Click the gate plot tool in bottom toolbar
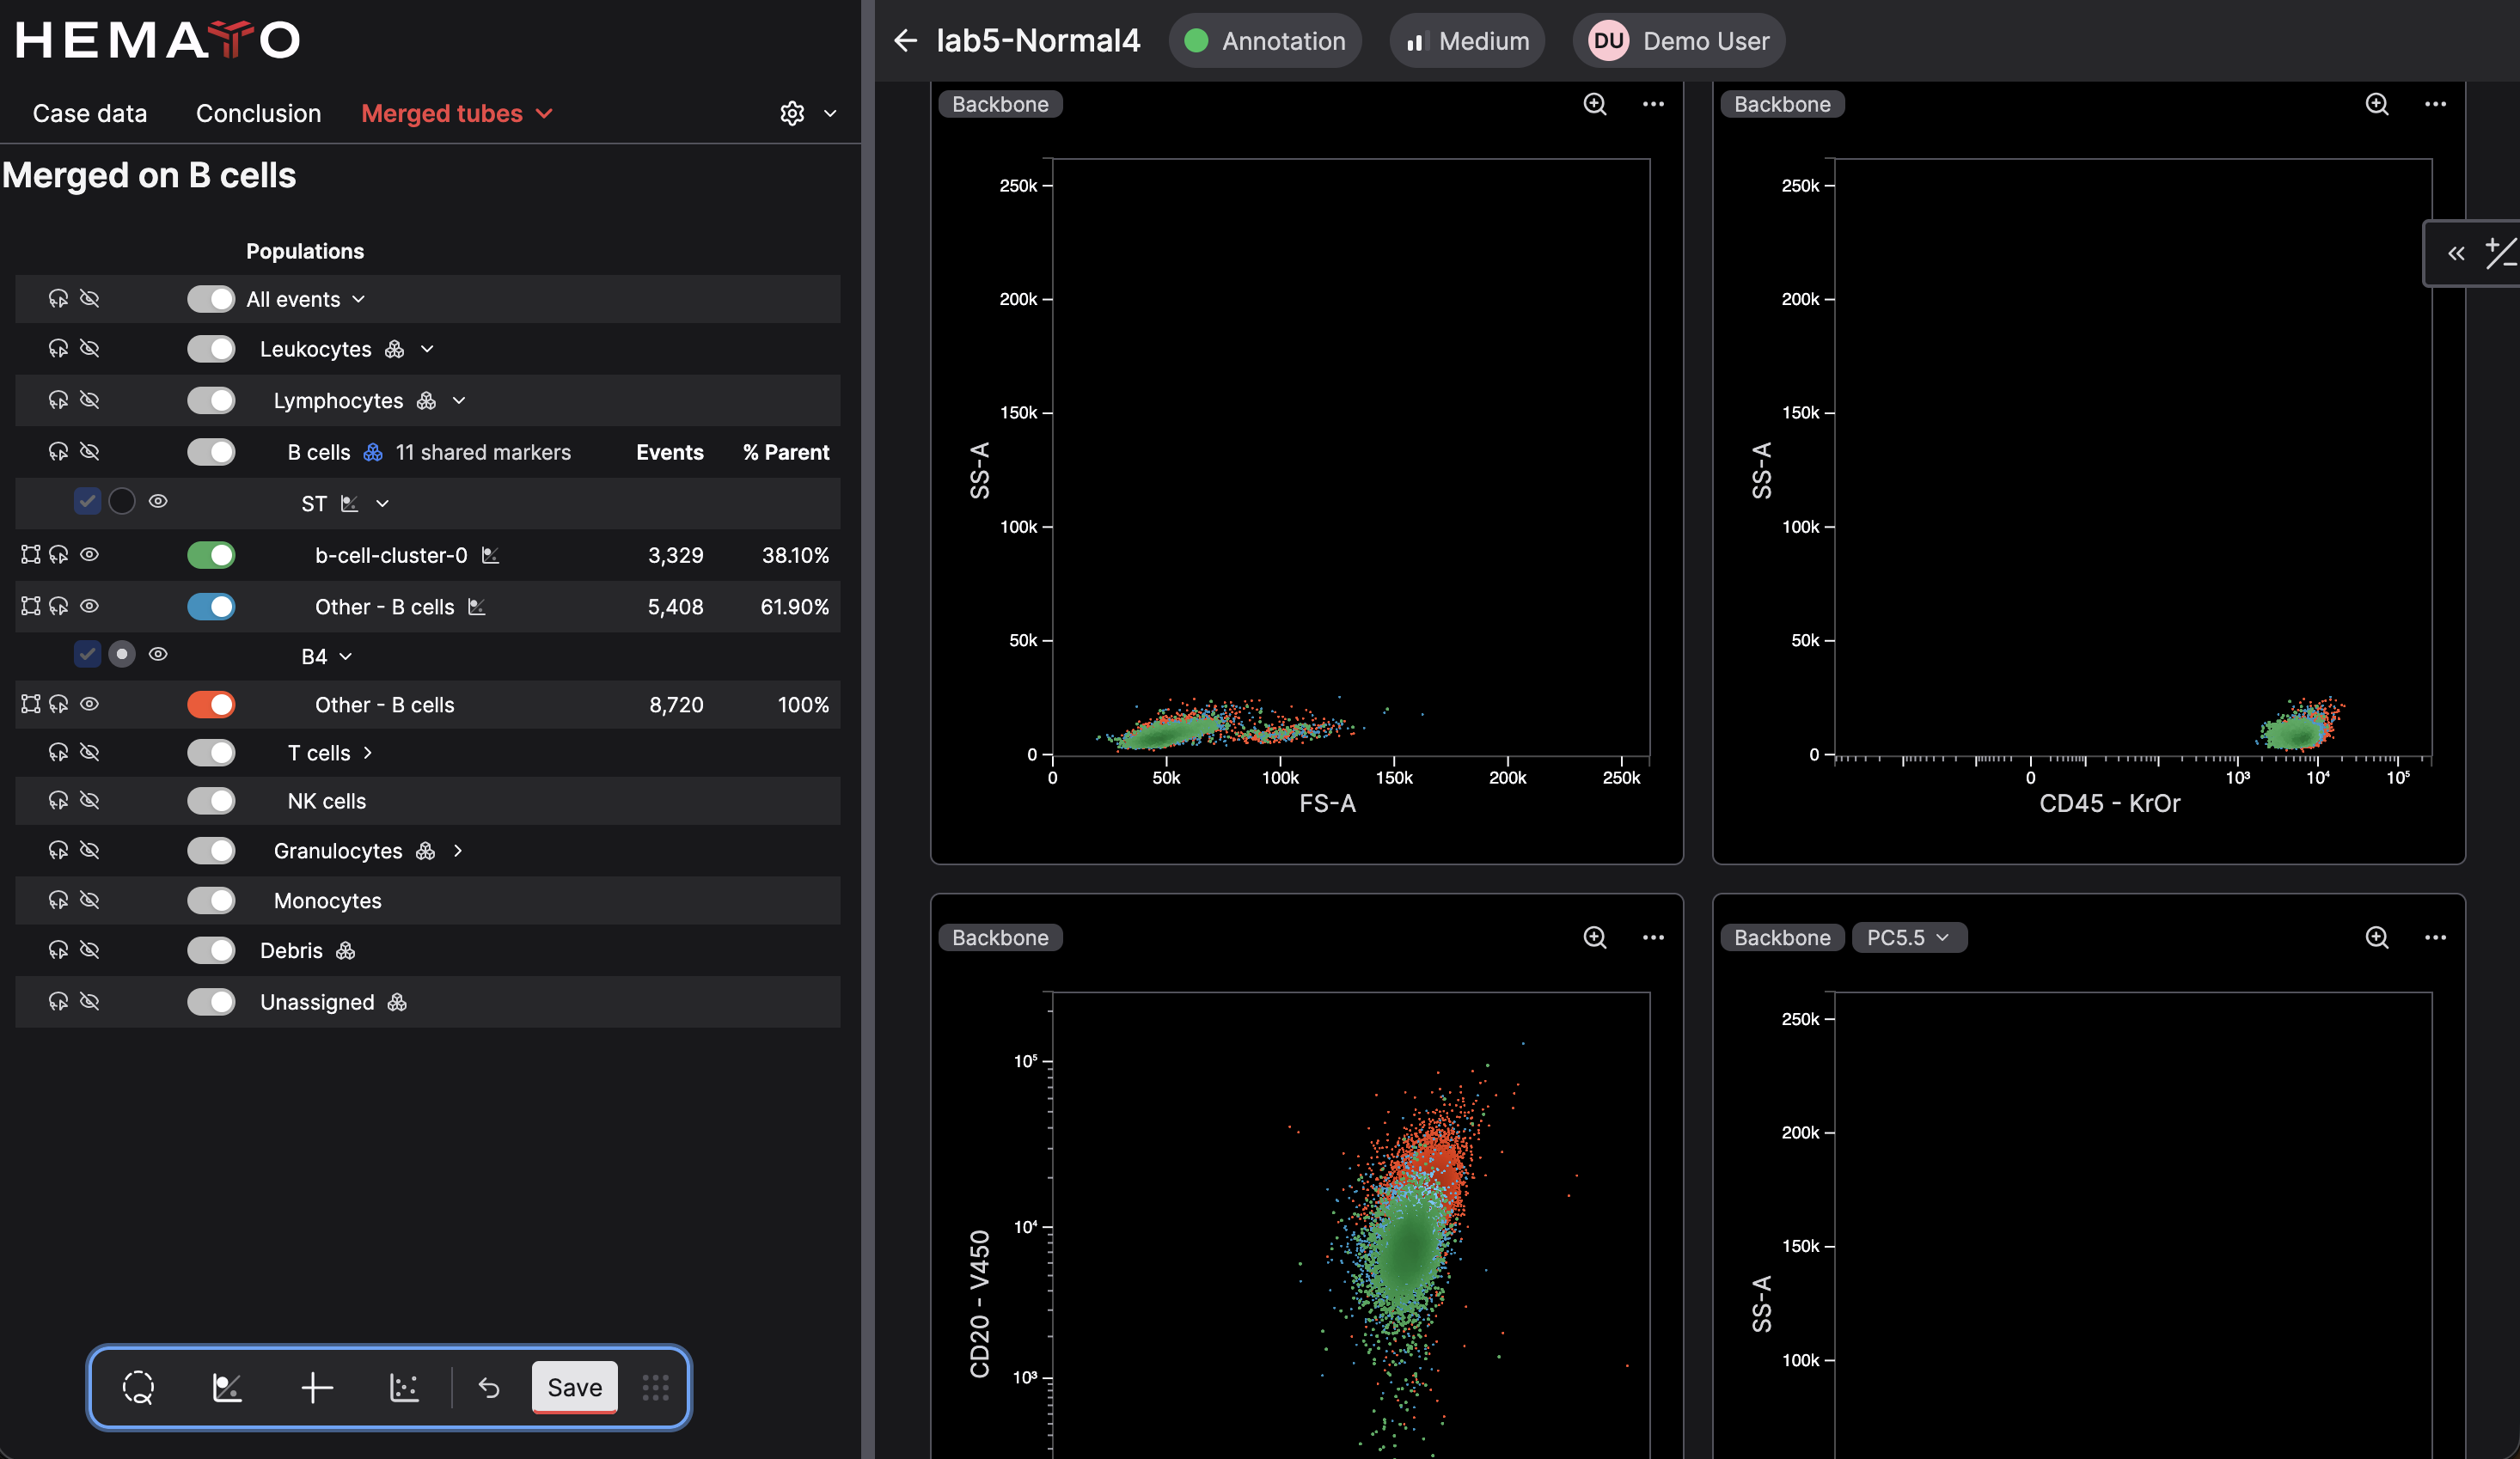The width and height of the screenshot is (2520, 1459). (x=227, y=1387)
